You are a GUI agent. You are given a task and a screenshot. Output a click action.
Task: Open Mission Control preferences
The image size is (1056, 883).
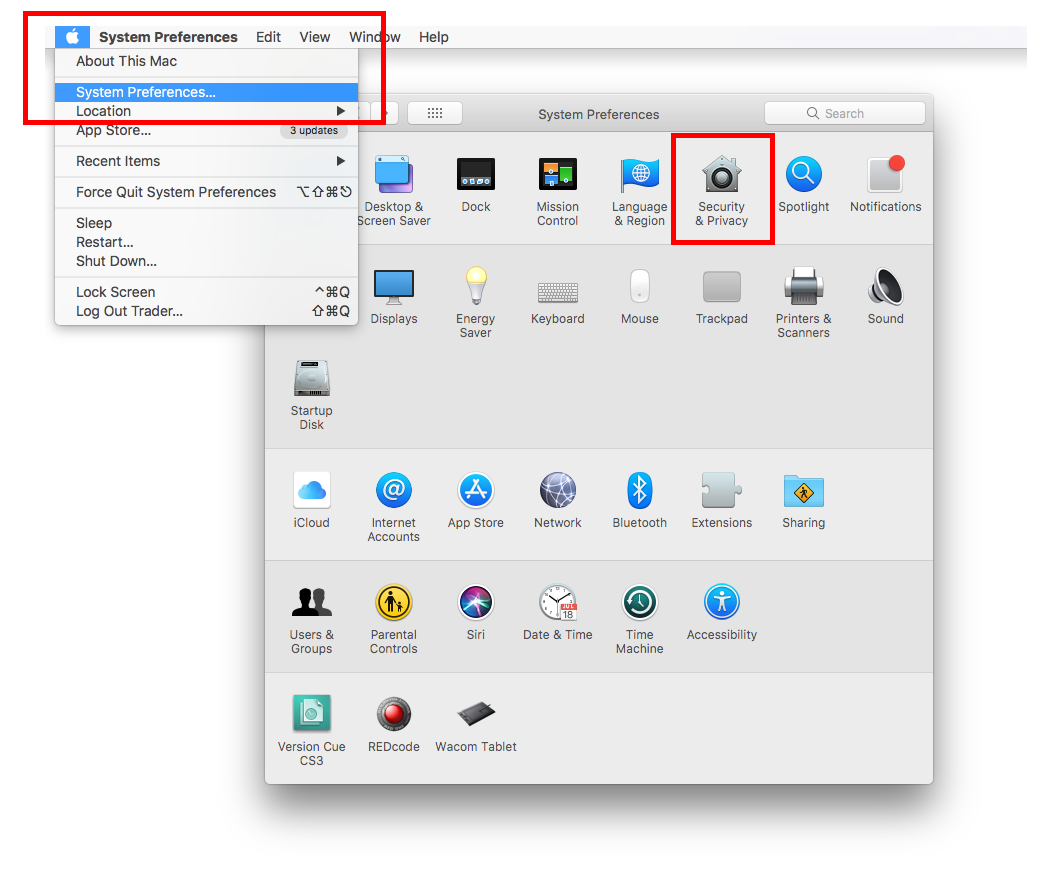(x=558, y=191)
